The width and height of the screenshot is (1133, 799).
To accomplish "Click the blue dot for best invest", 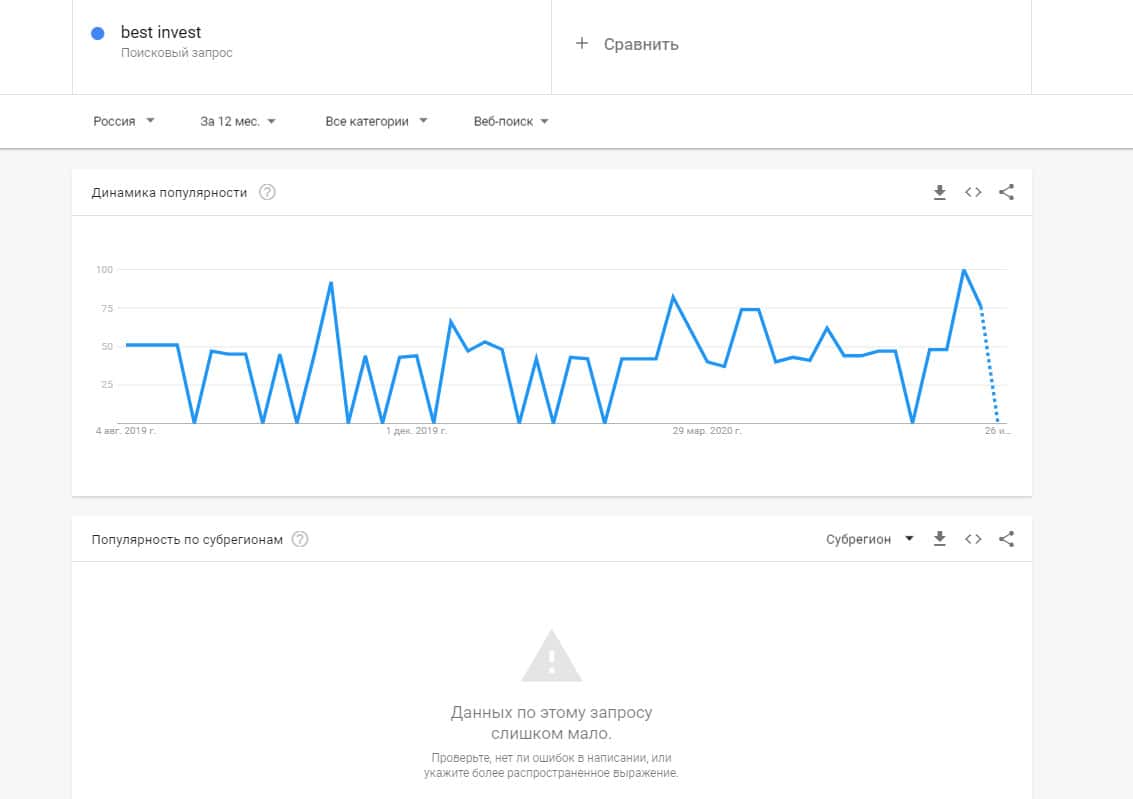I will pyautogui.click(x=98, y=33).
